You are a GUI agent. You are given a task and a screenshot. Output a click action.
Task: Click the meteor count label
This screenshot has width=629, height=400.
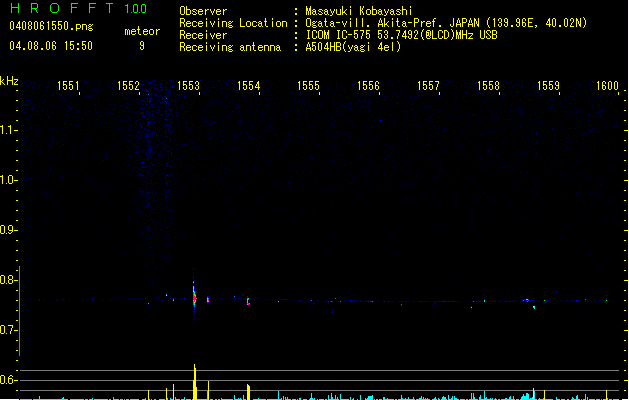pyautogui.click(x=142, y=31)
